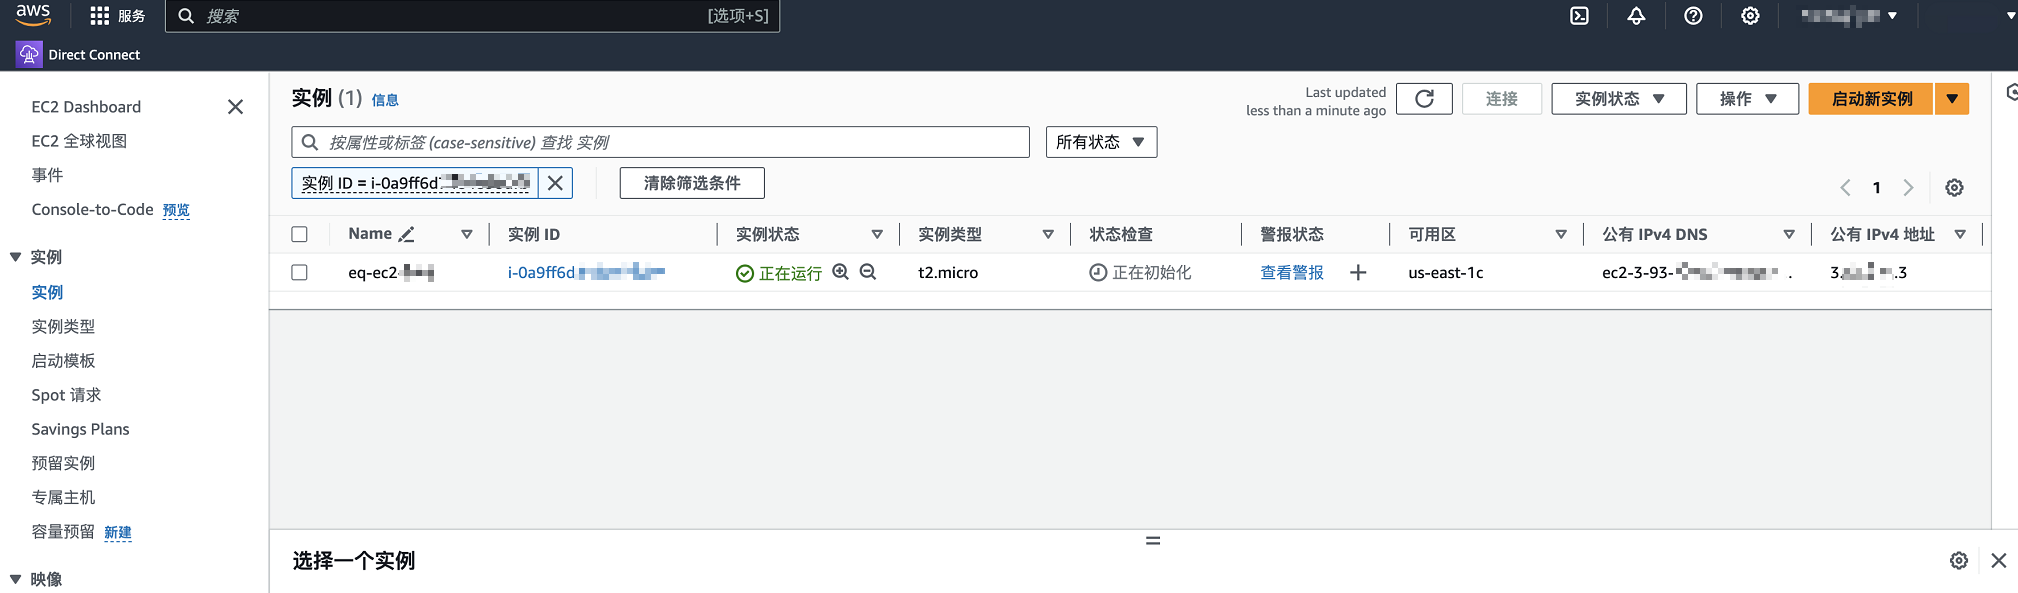The image size is (2018, 593).
Task: Edit the Name column pencil icon
Action: 406,234
